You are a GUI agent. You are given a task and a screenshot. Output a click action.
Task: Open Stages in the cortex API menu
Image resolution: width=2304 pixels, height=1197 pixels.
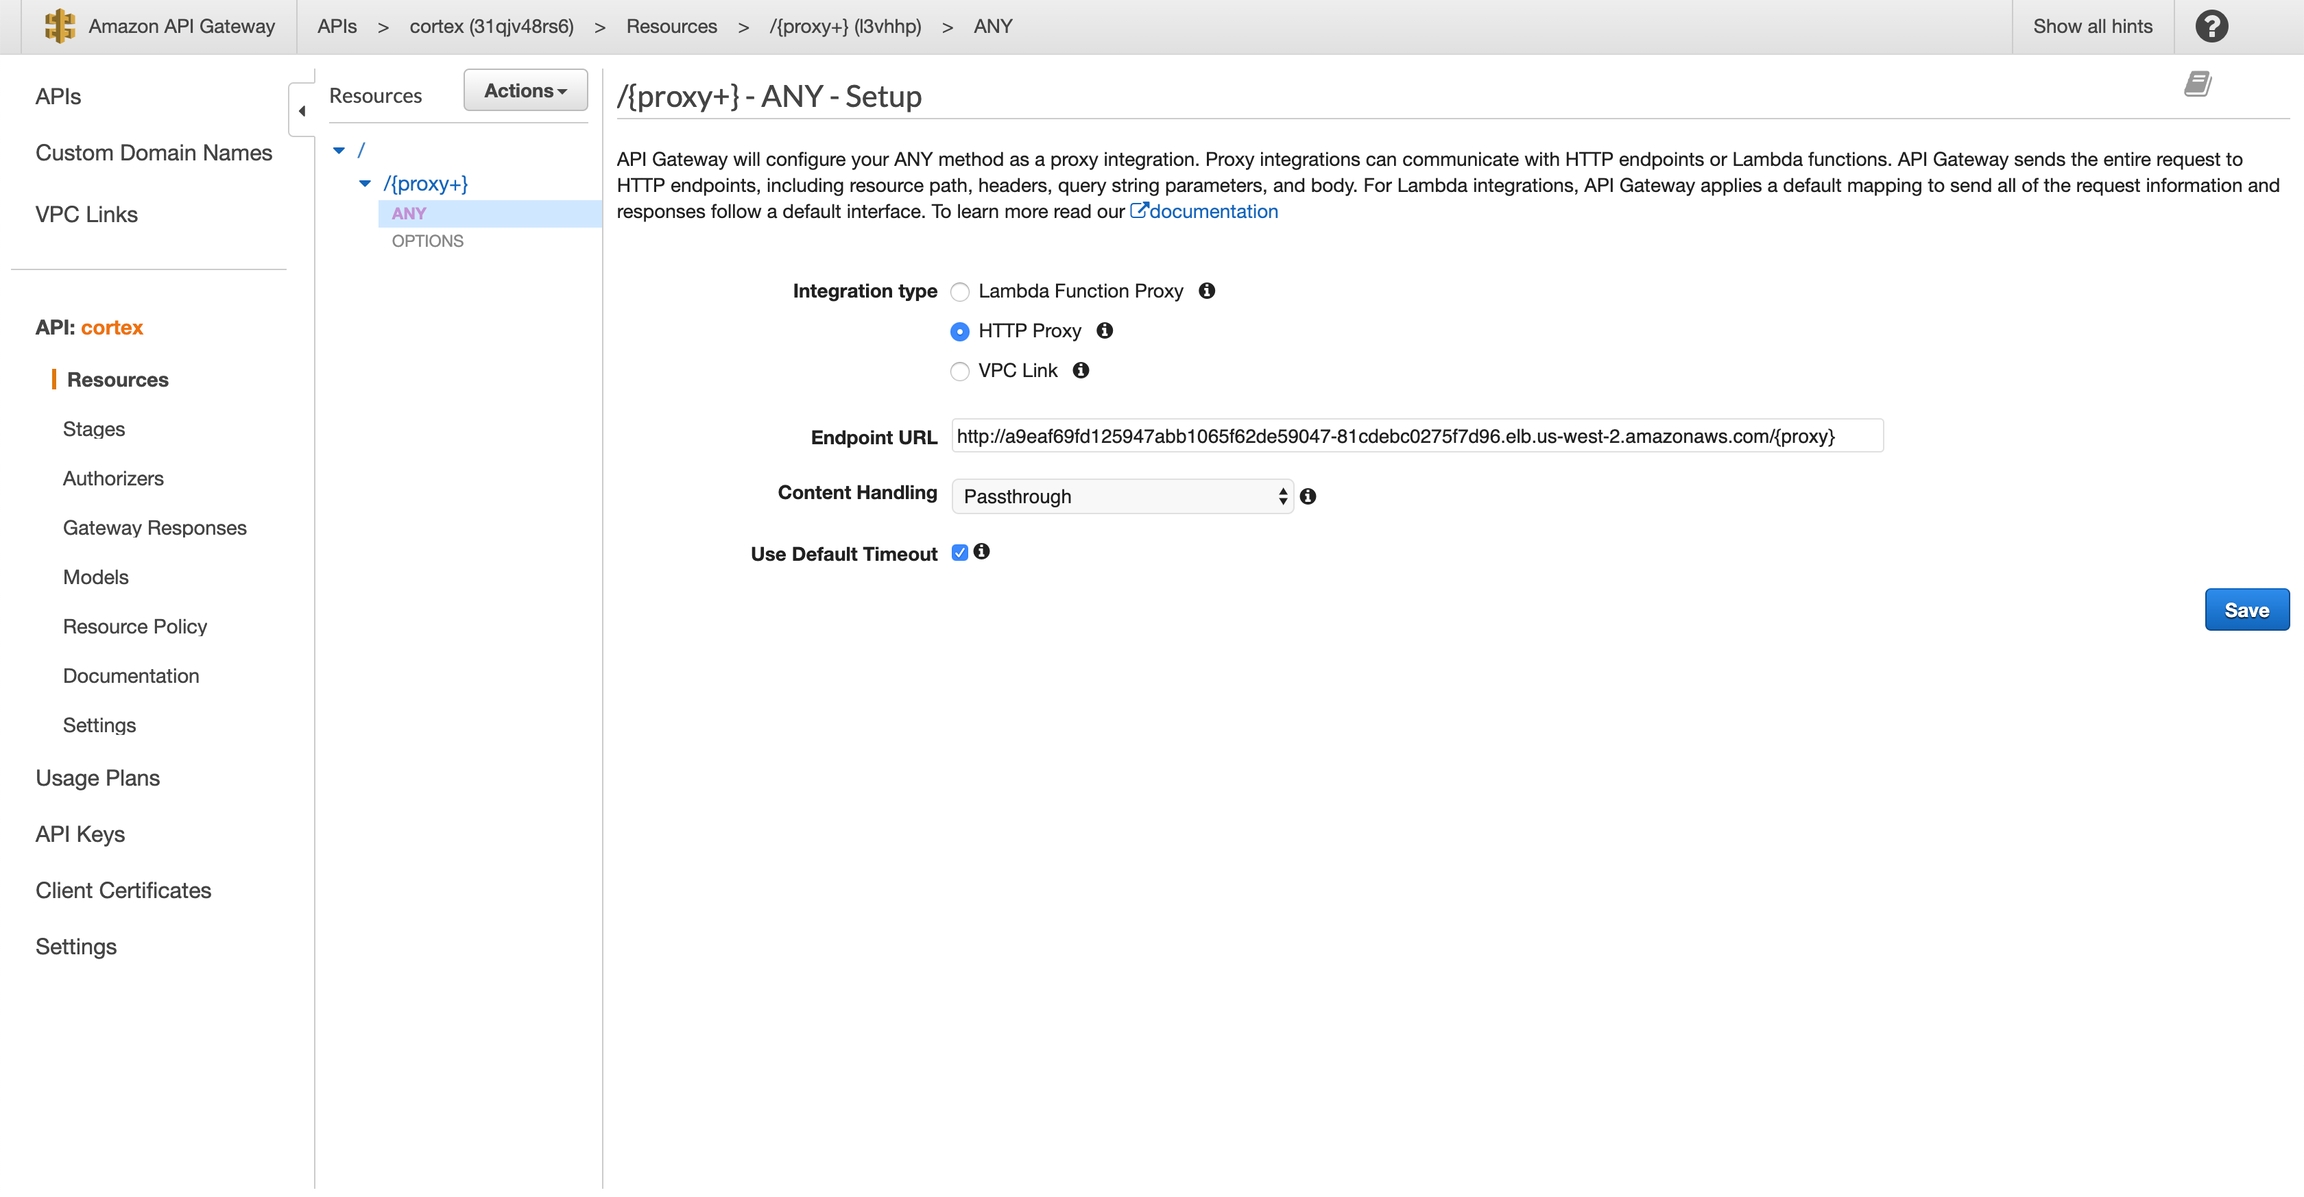tap(94, 429)
